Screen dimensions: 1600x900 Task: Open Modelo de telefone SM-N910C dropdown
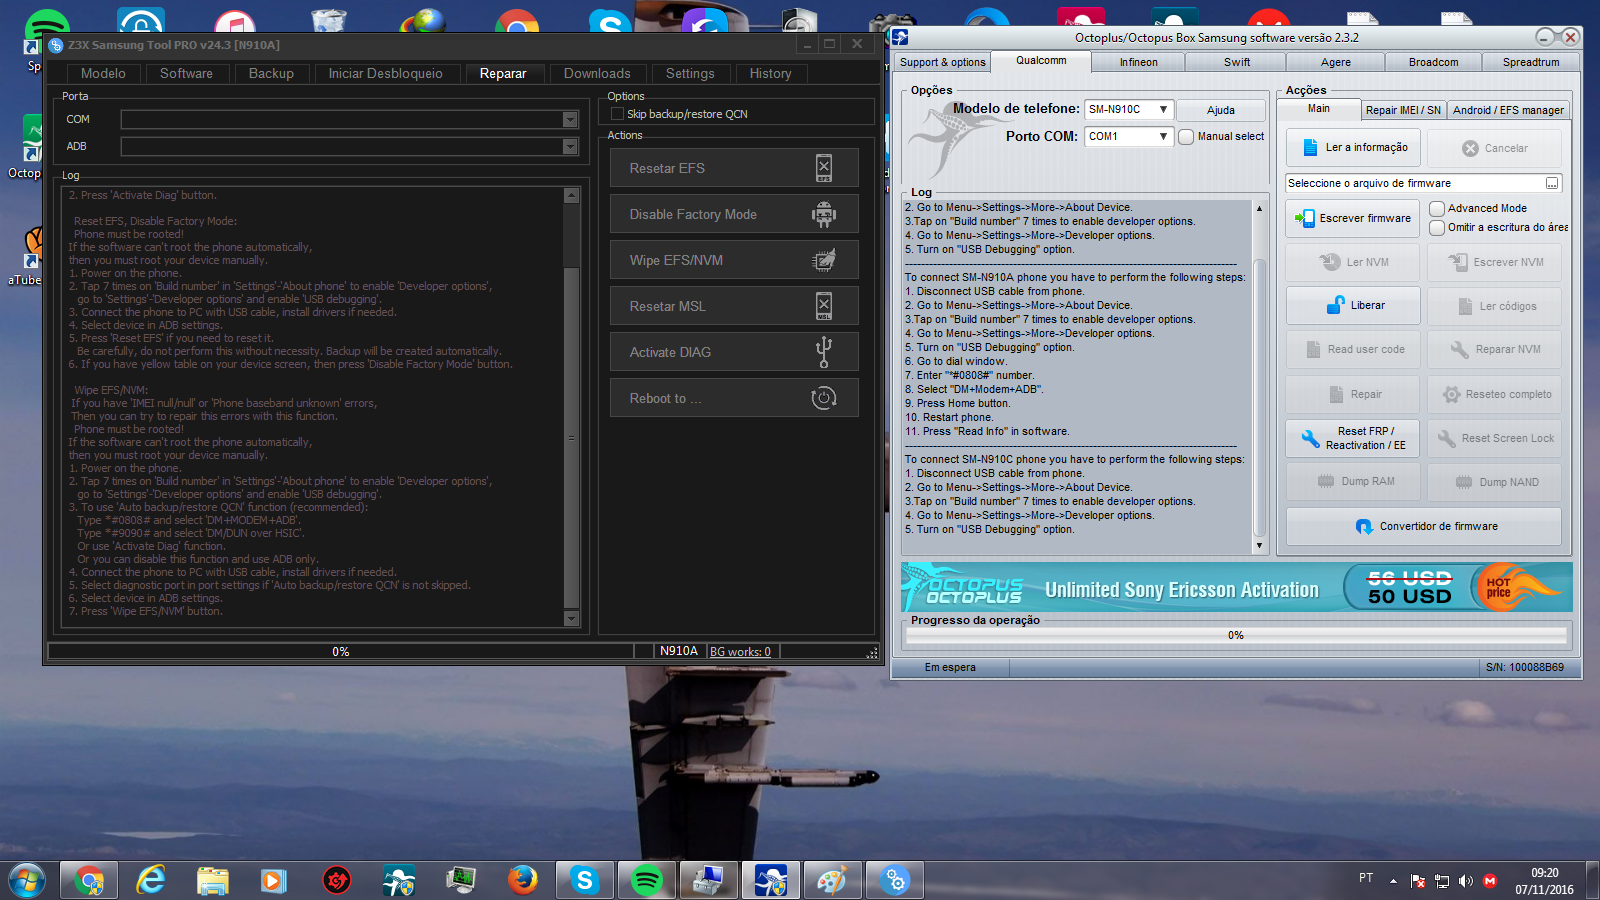tap(1129, 109)
